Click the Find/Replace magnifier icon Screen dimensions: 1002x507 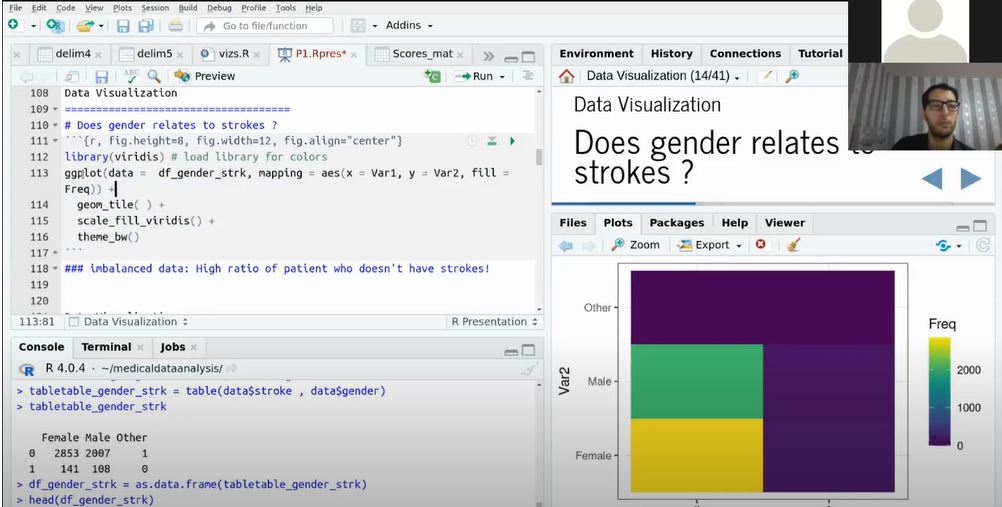[x=154, y=76]
